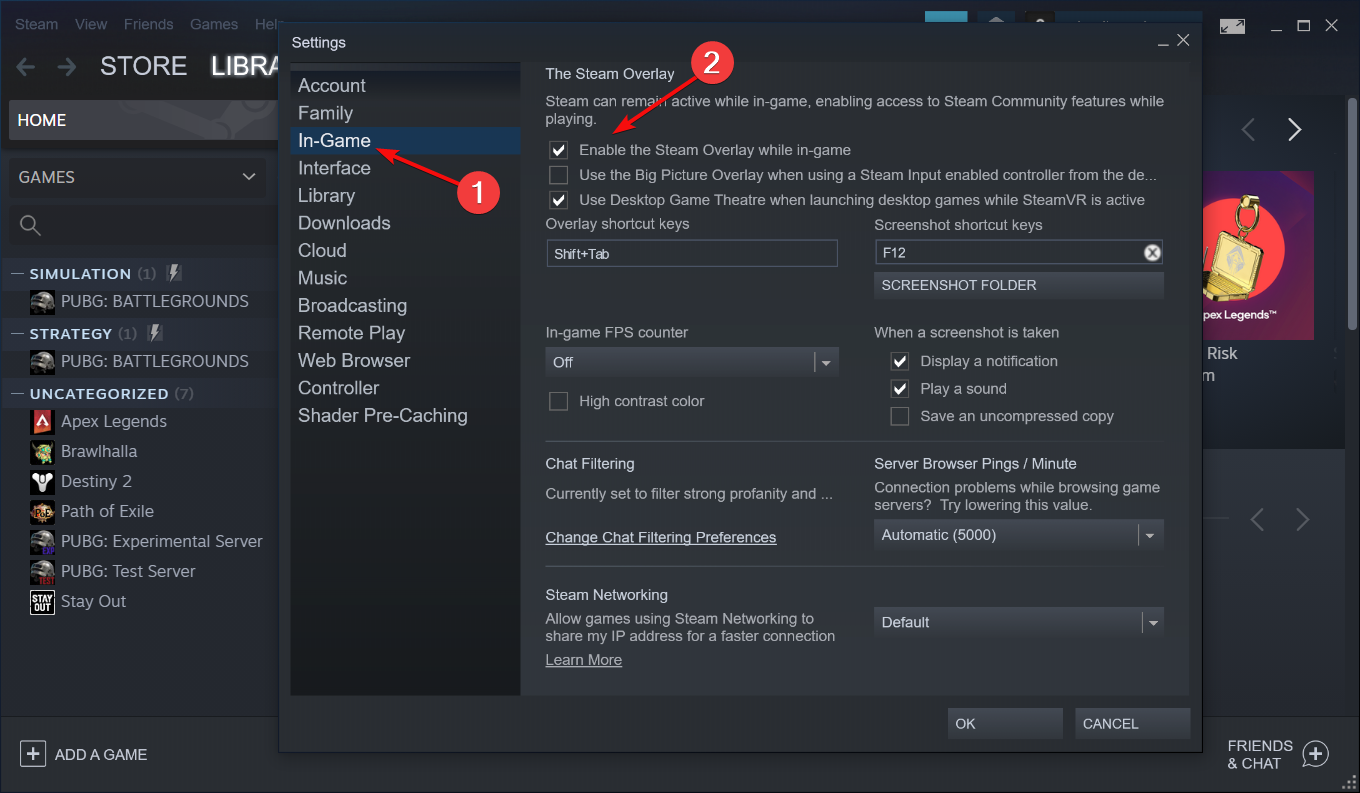1360x793 pixels.
Task: Click the PUBG icon under STRATEGY
Action: [x=42, y=361]
